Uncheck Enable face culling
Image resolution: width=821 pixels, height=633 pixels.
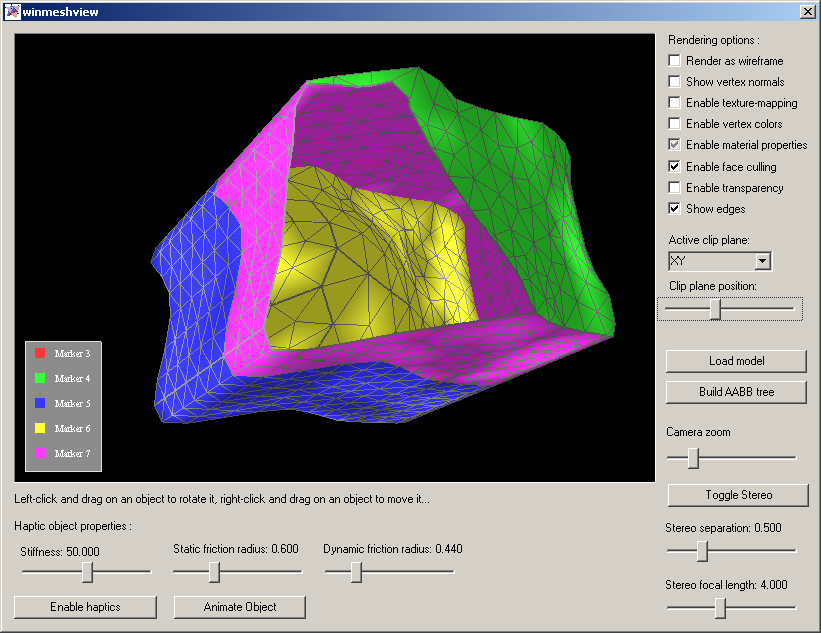click(675, 167)
